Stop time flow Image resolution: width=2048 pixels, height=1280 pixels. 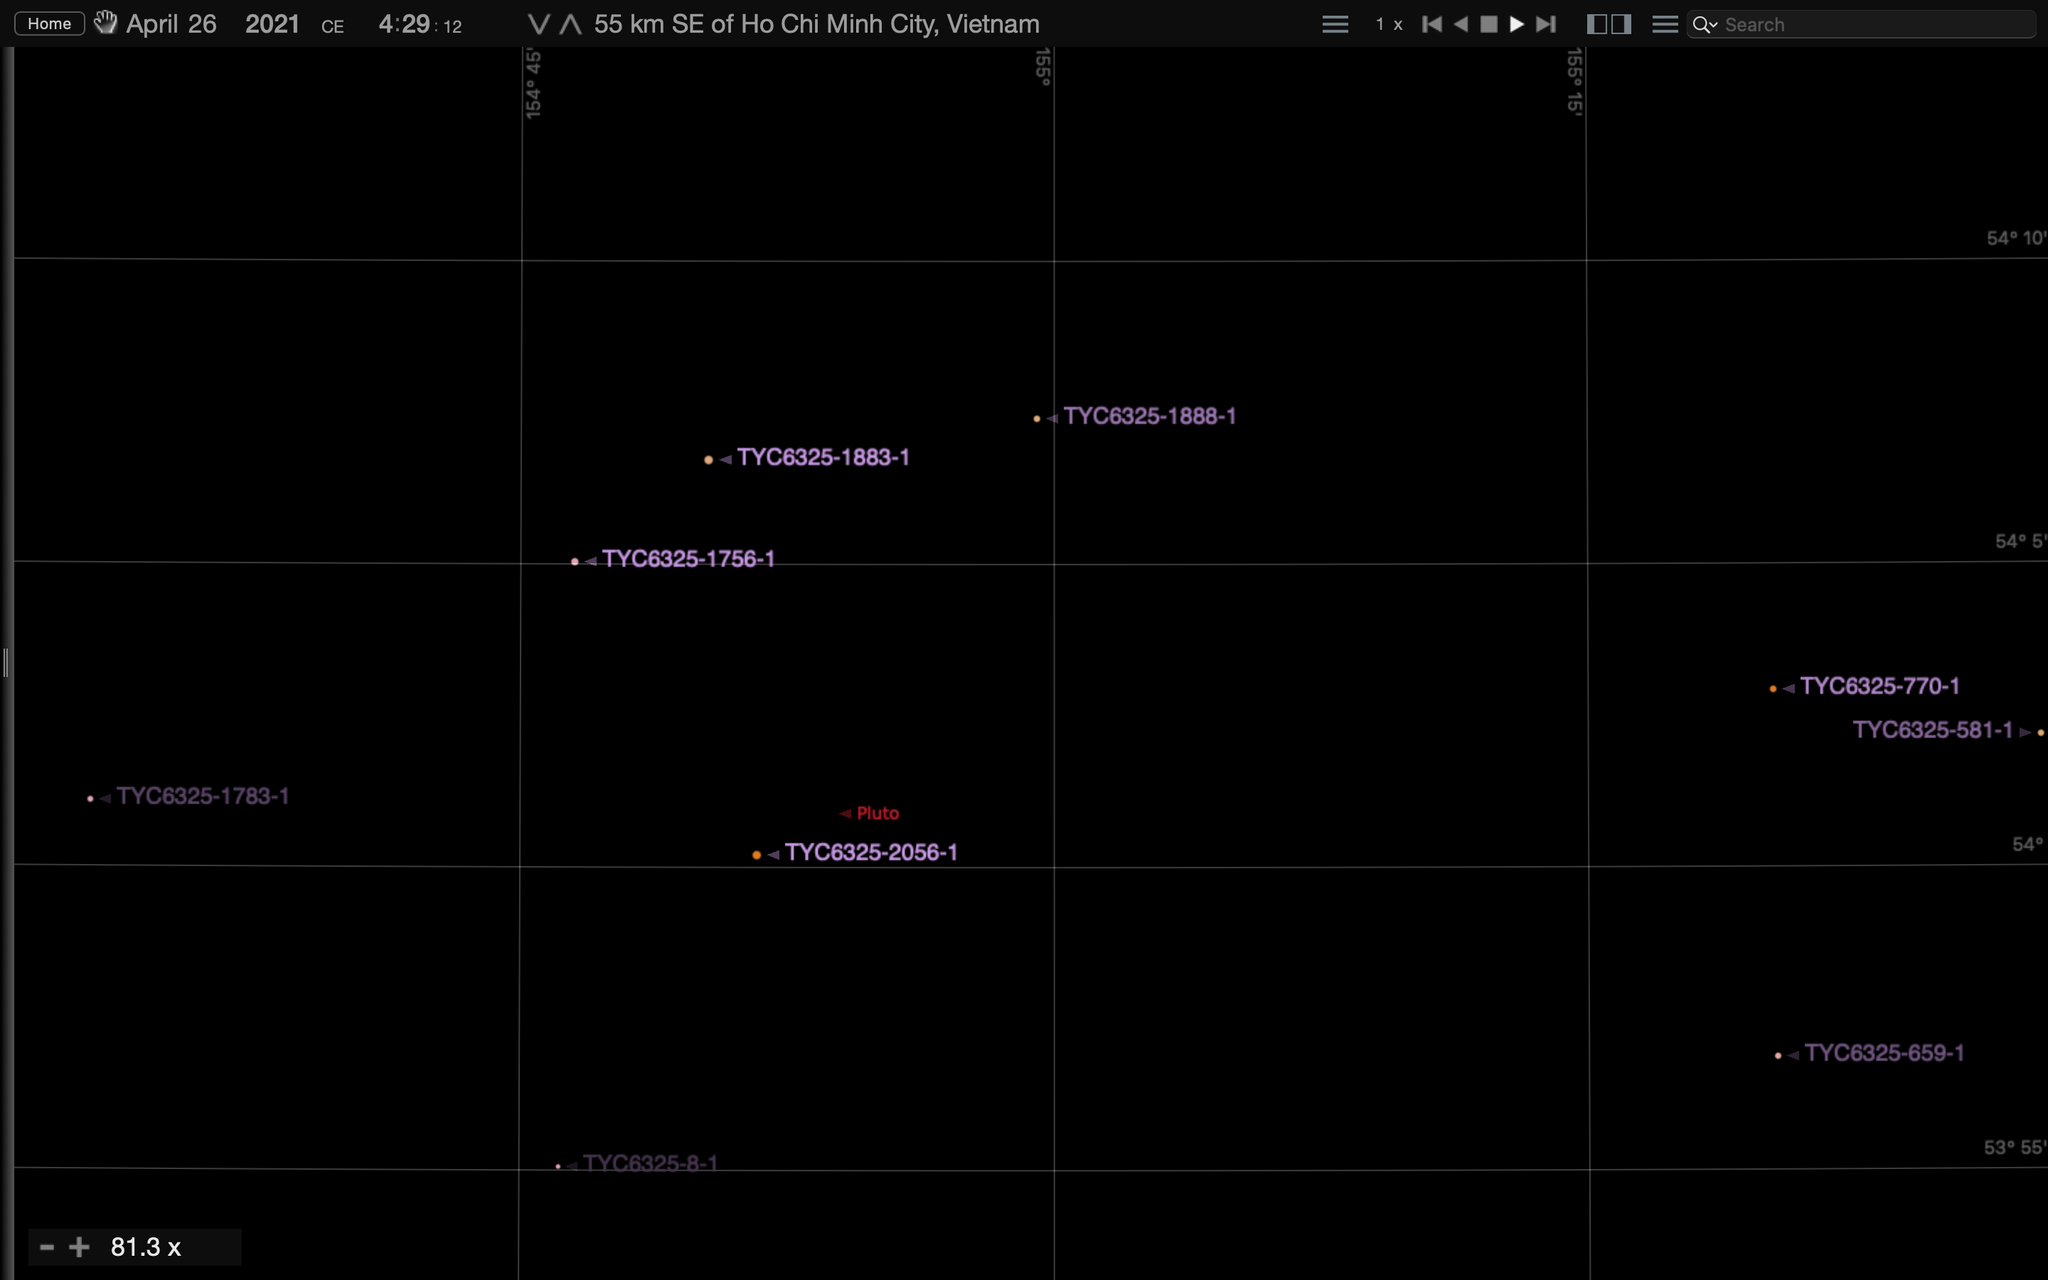(x=1489, y=24)
